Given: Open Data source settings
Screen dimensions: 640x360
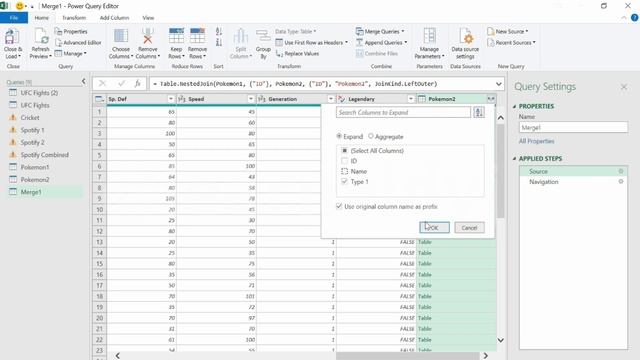Looking at the screenshot, I should tap(465, 44).
